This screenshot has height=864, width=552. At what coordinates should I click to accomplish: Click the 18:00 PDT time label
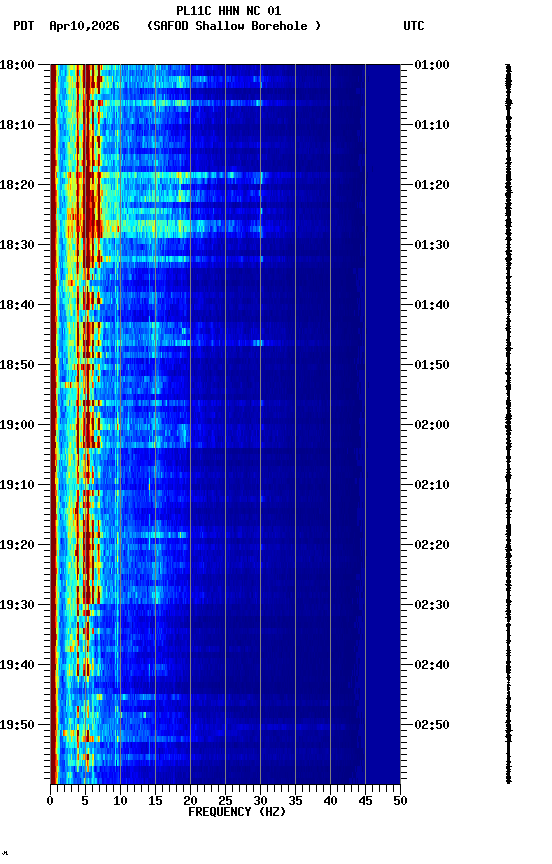(17, 65)
